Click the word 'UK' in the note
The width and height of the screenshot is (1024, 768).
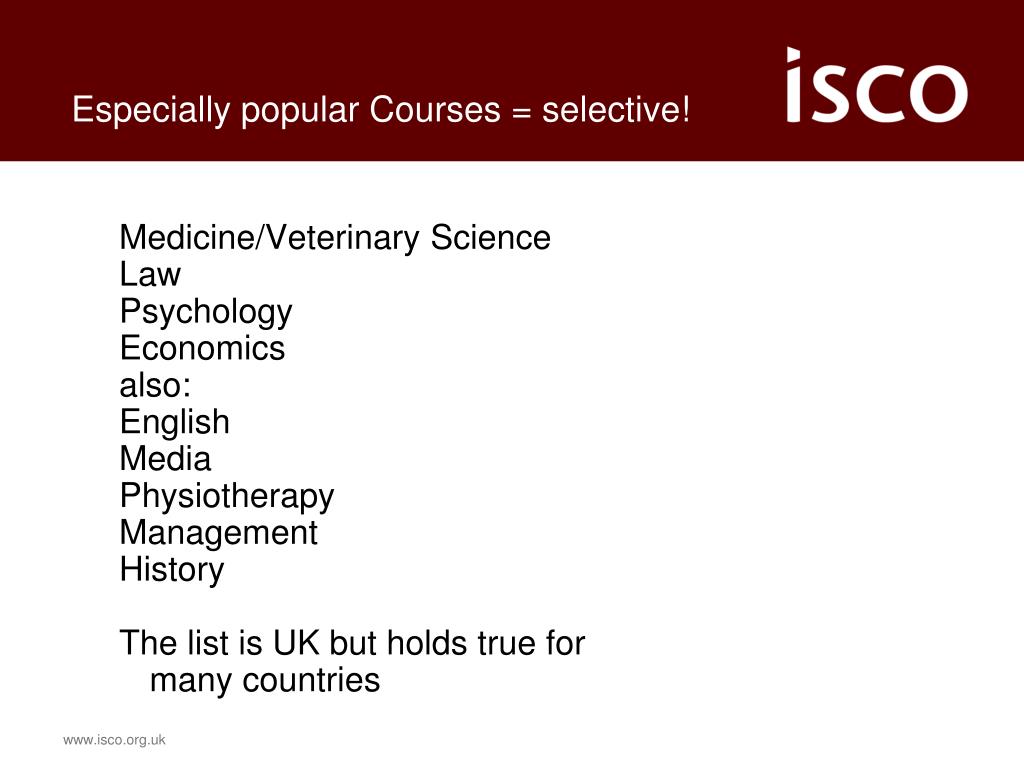(296, 643)
